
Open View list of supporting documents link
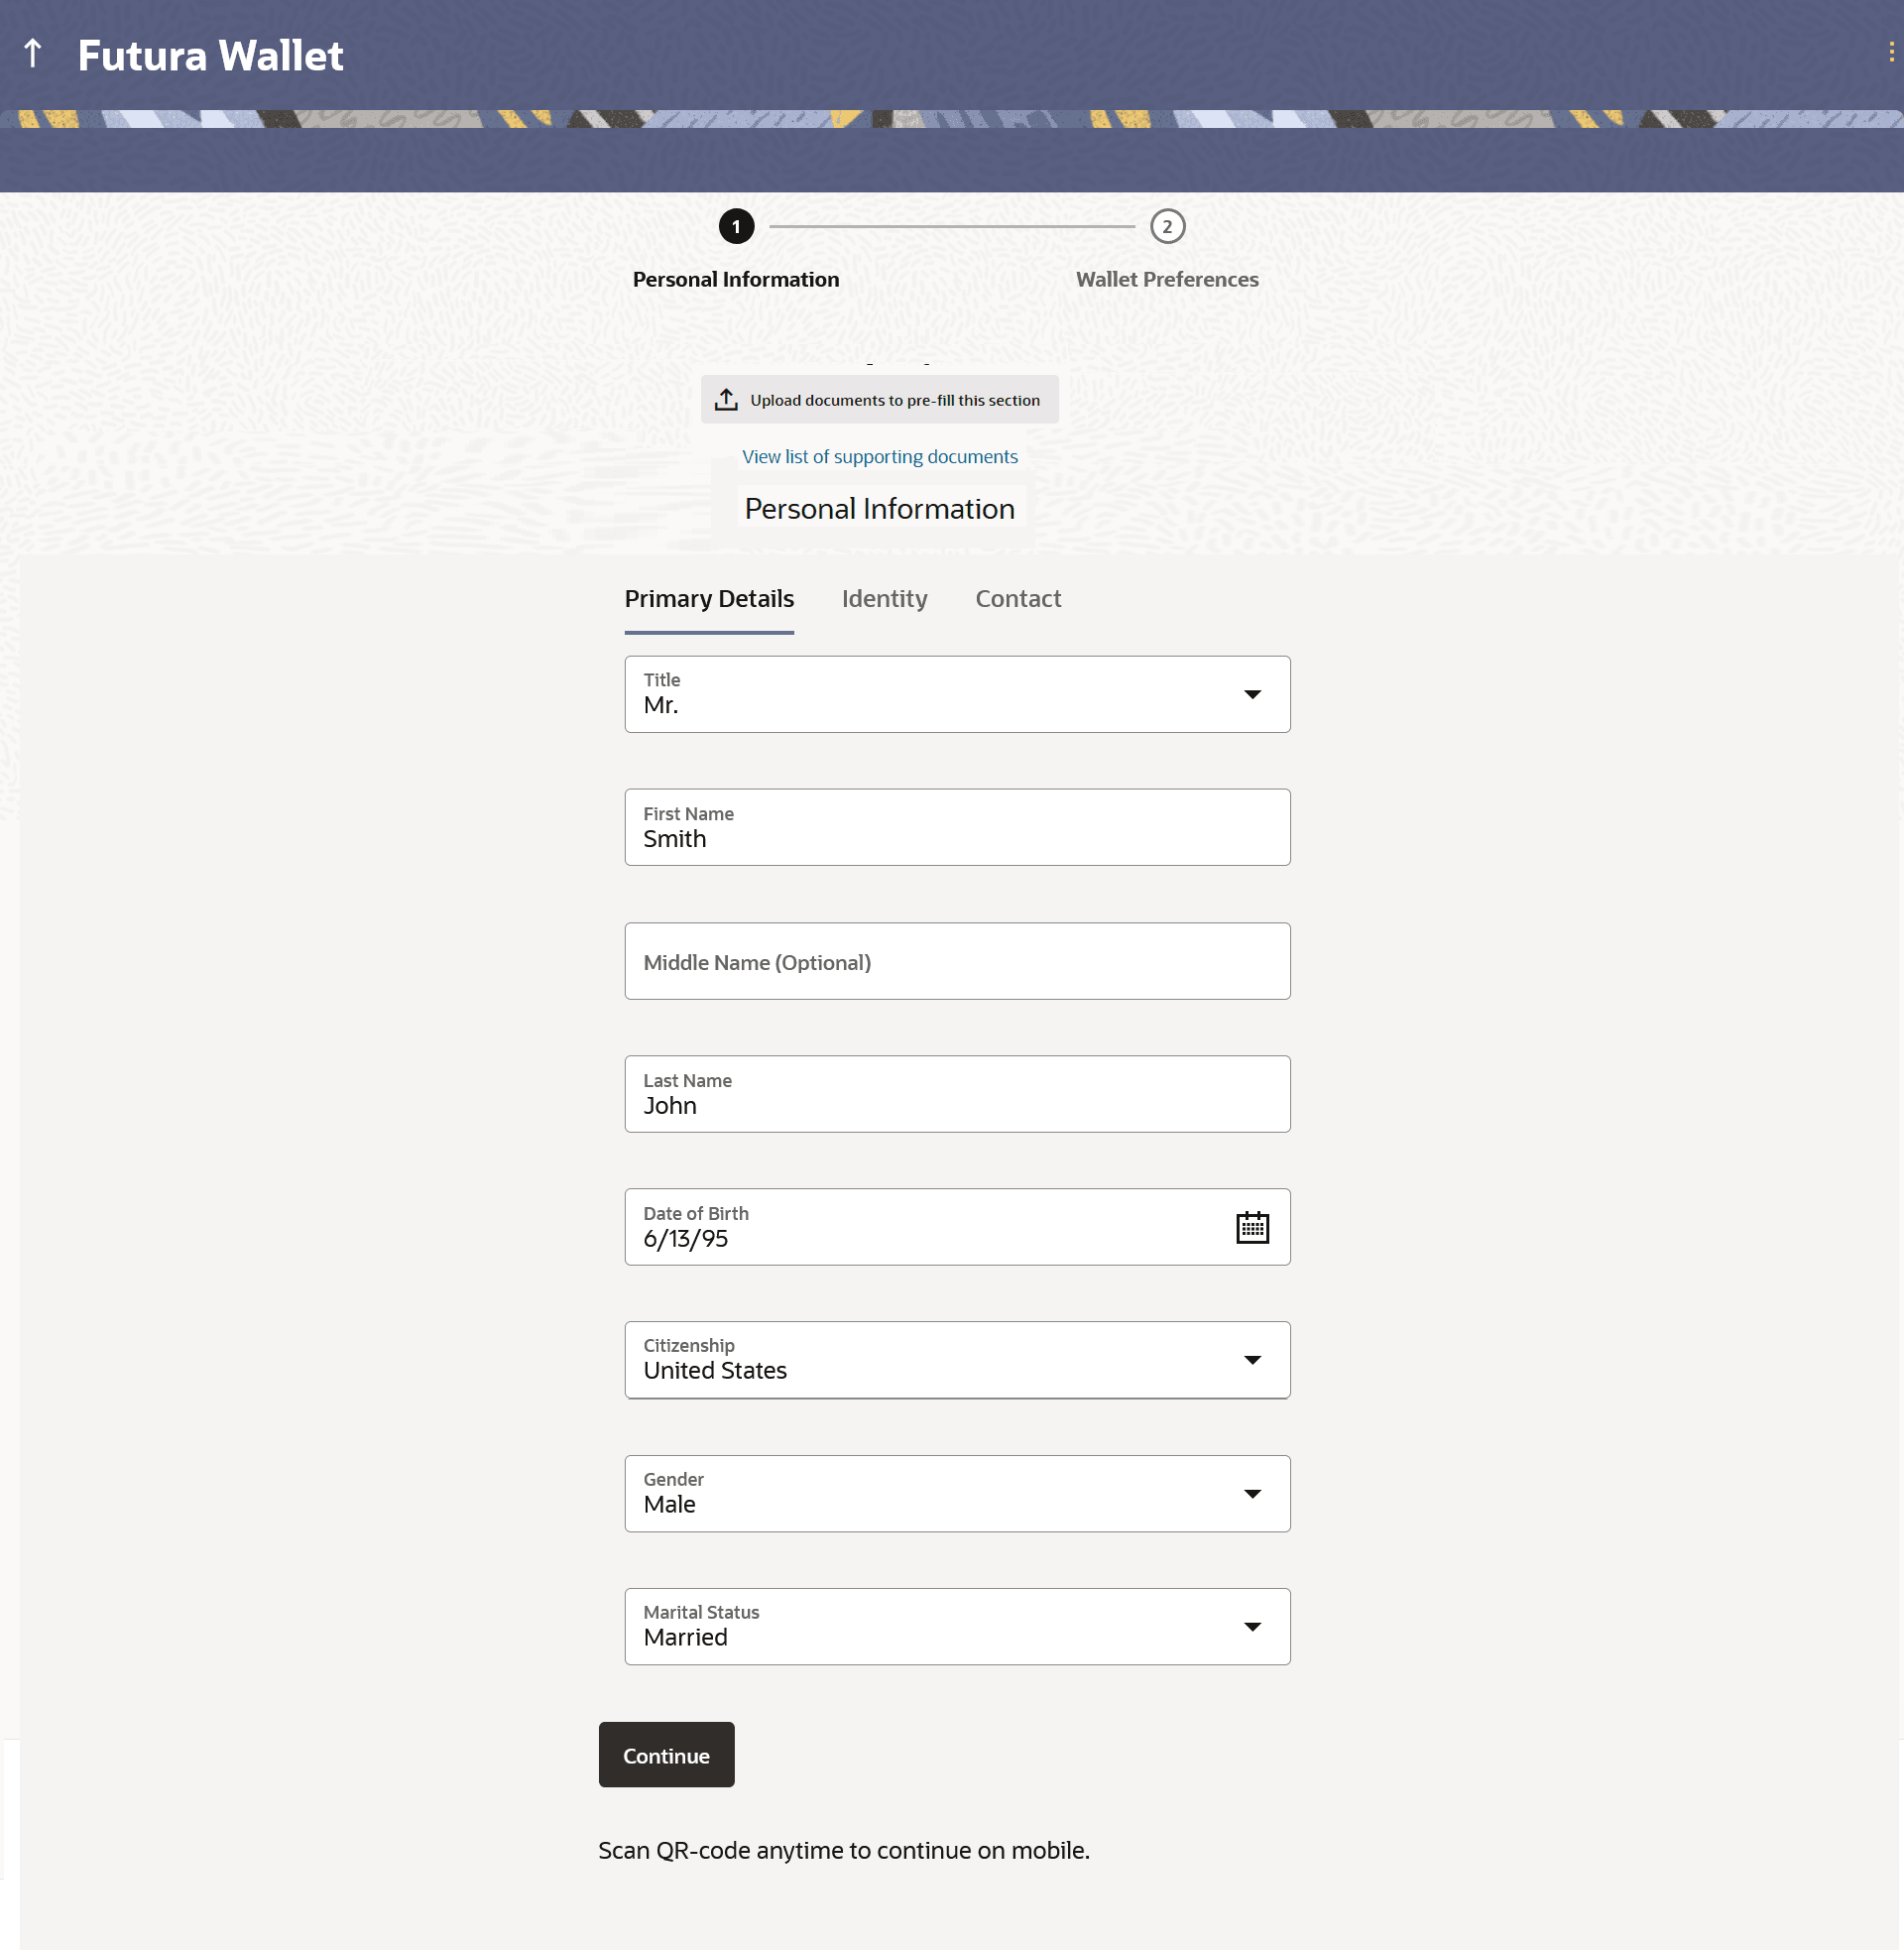coord(879,457)
